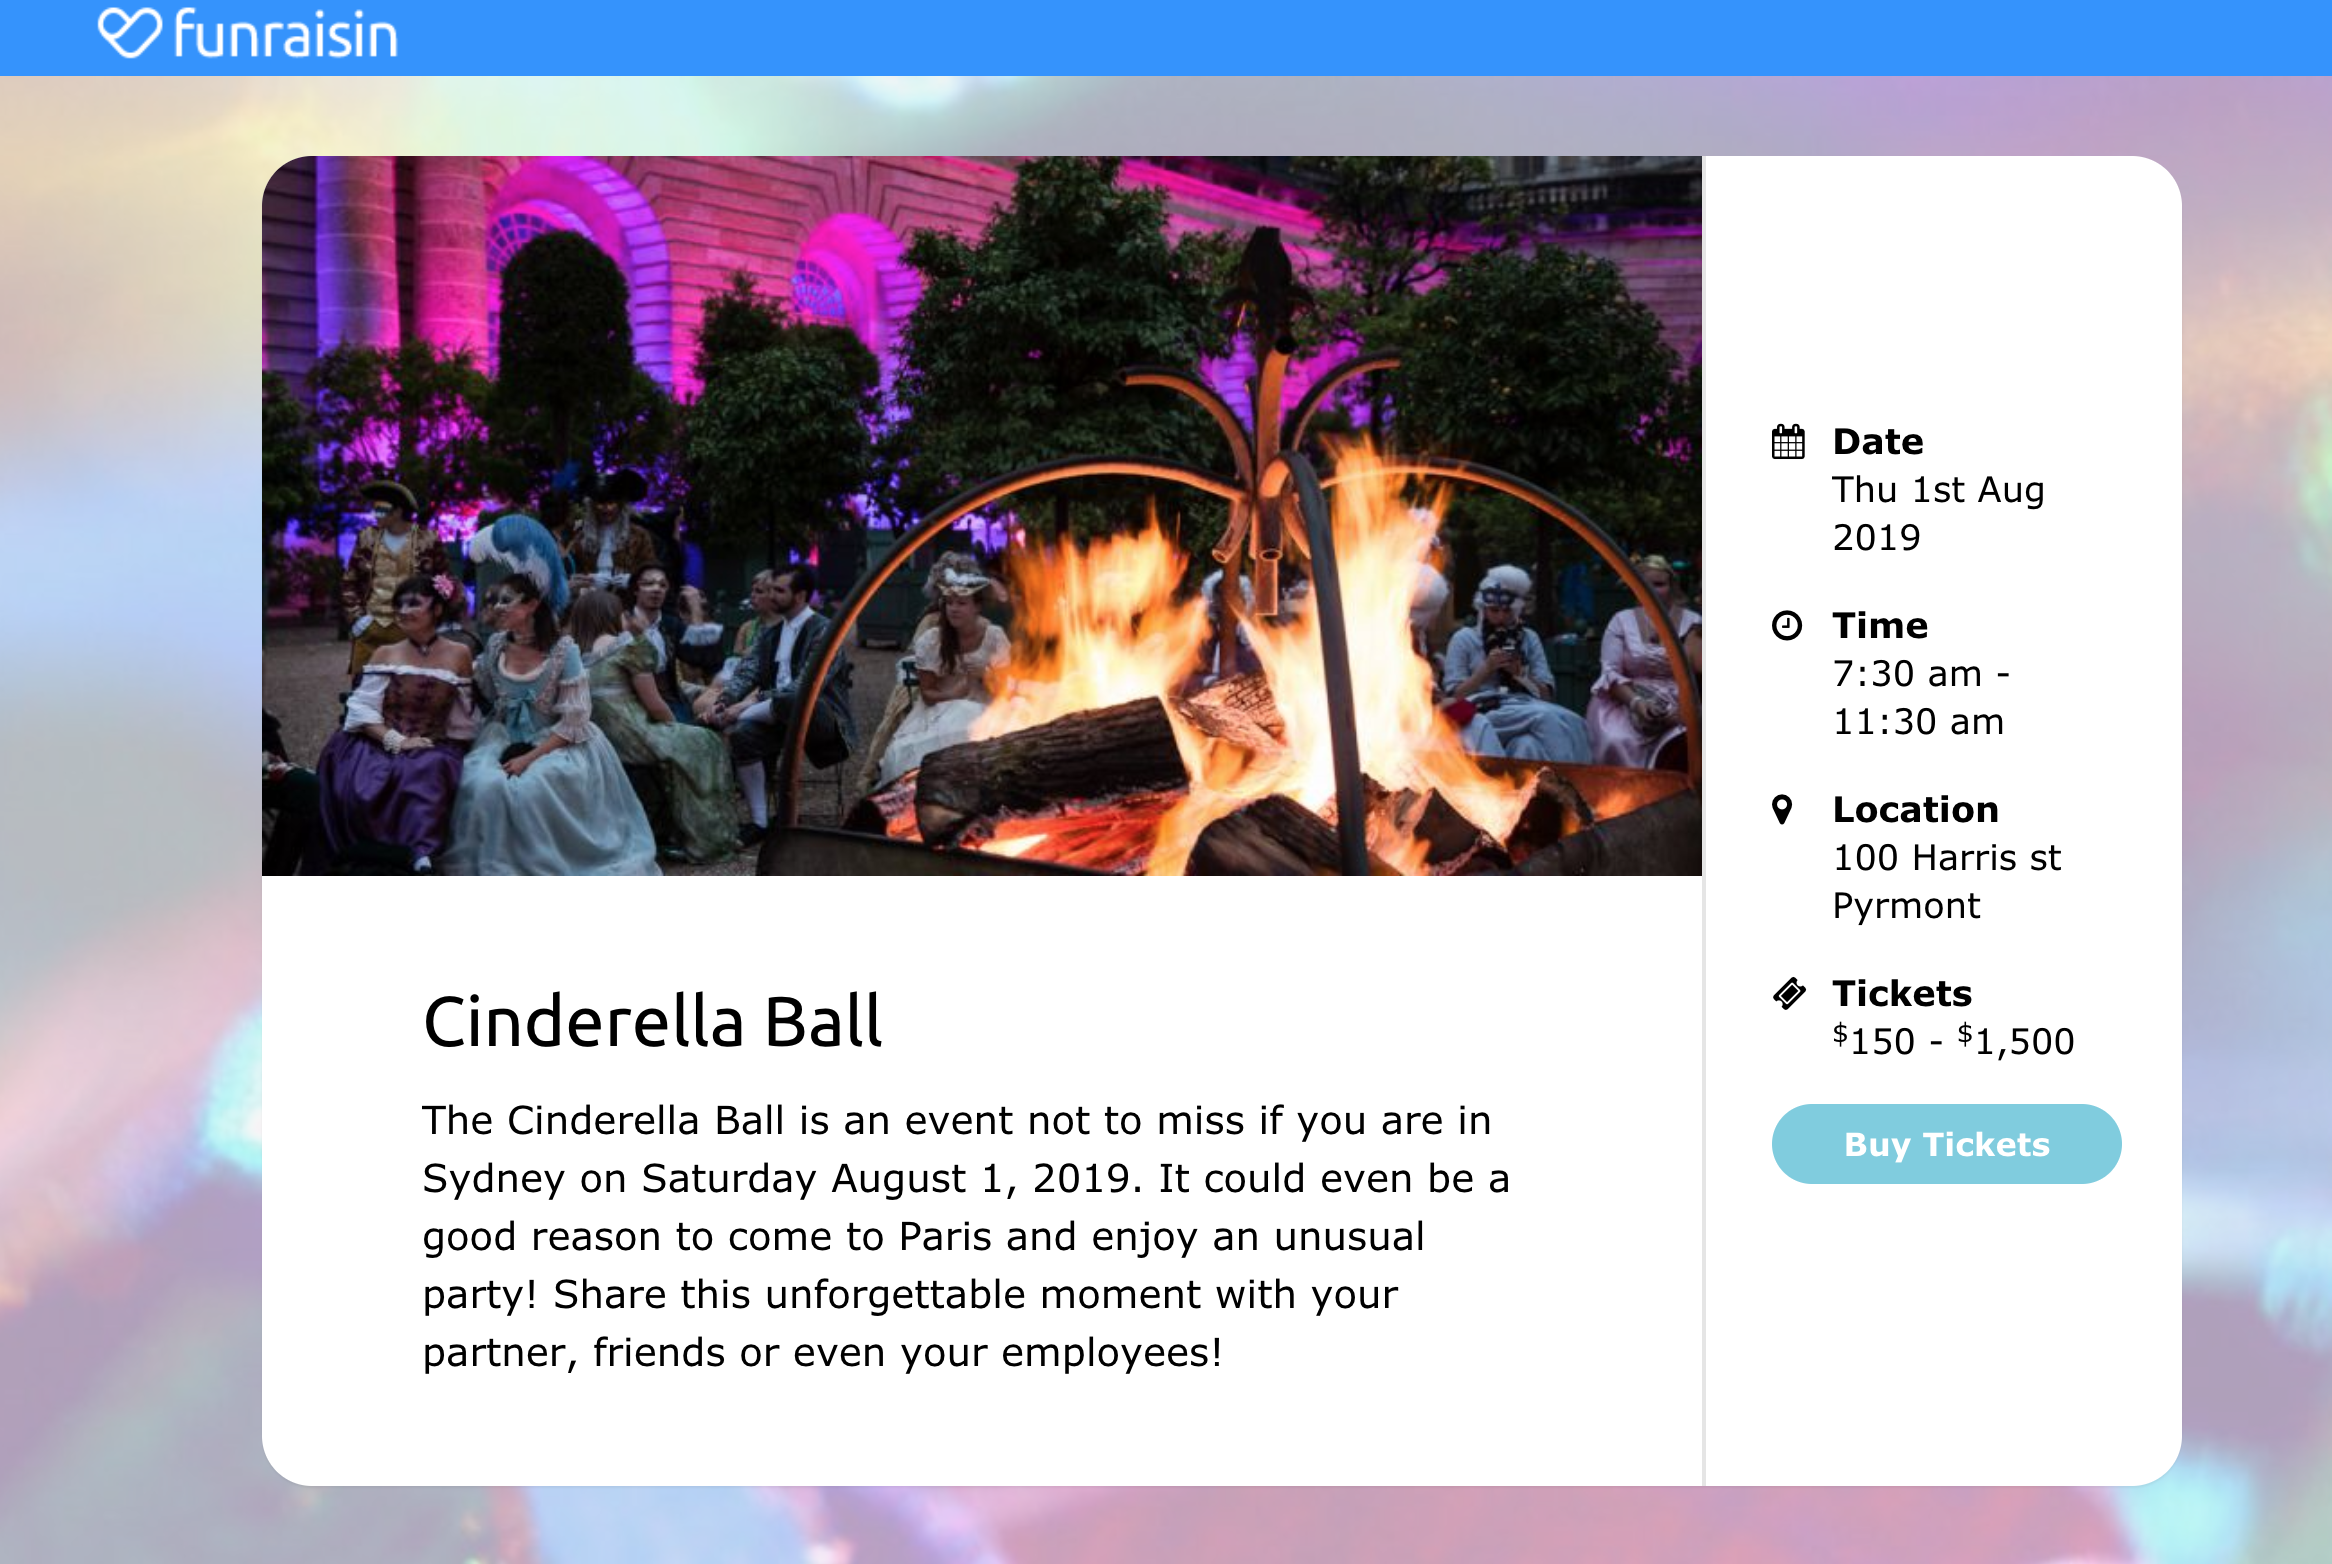
Task: Click the Date section heading icon area
Action: coord(1876,441)
